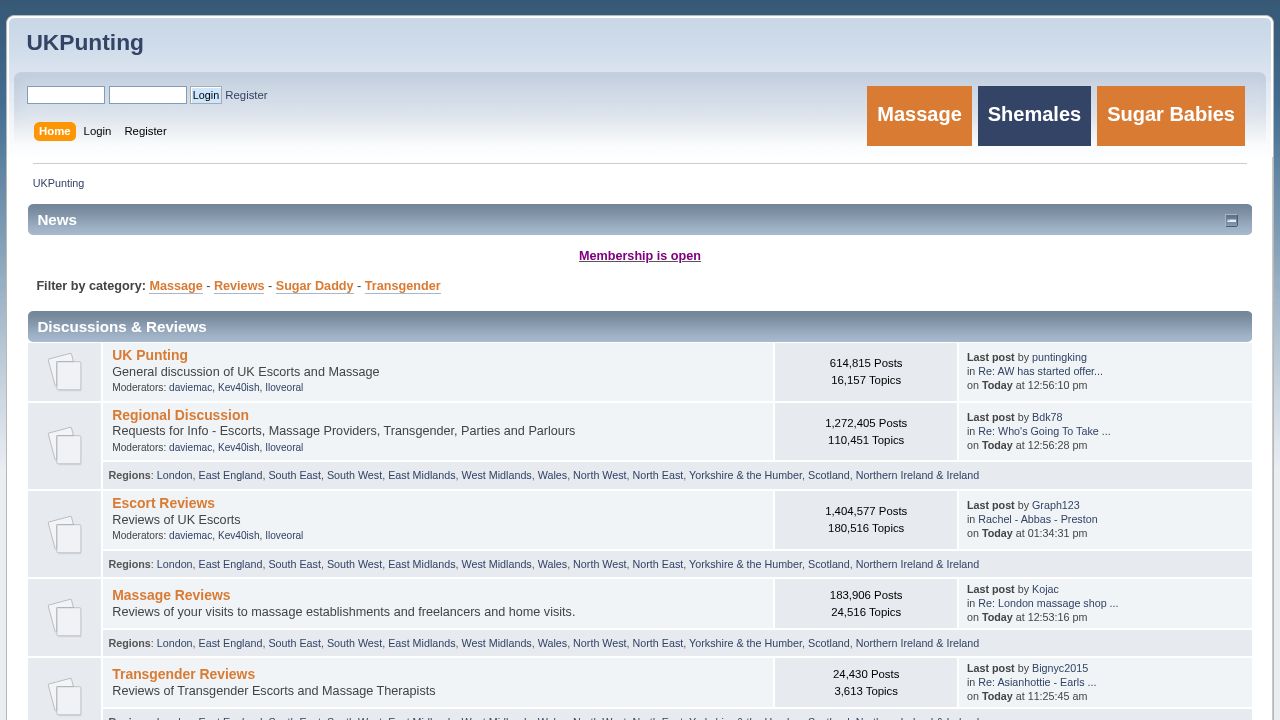
Task: Click the Regional Discussion board folder icon
Action: [x=65, y=446]
